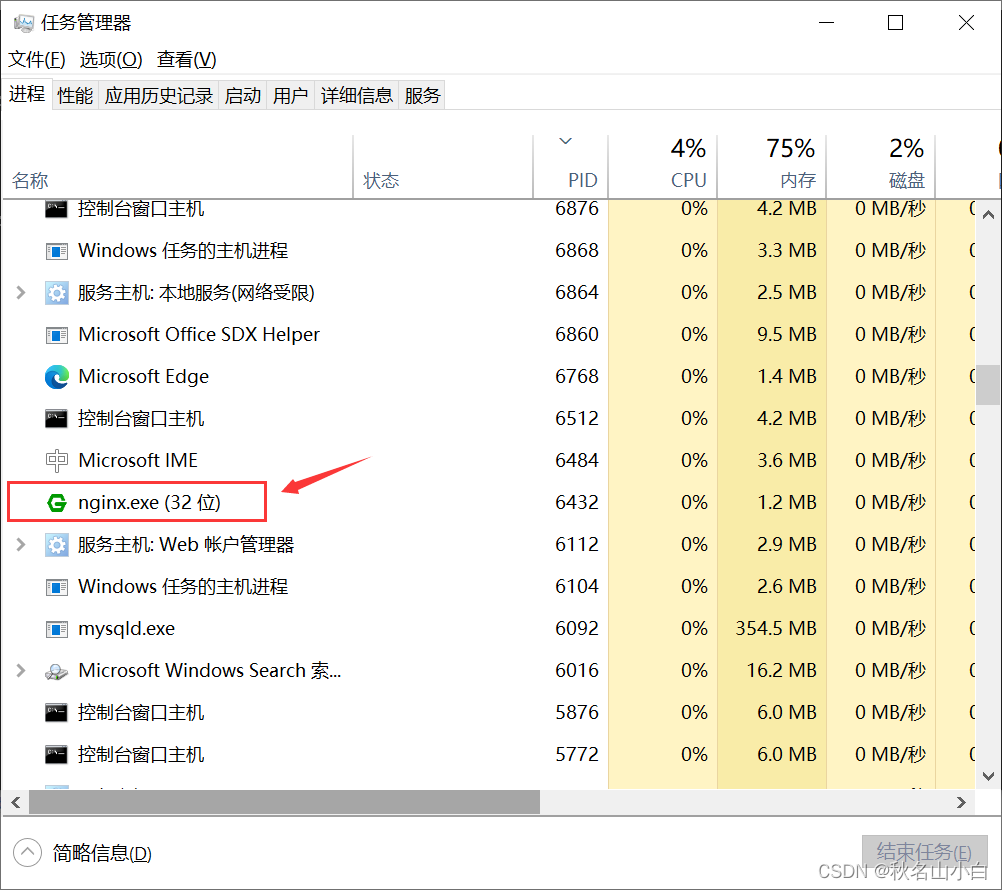Sort by the 名称 column header

(177, 166)
